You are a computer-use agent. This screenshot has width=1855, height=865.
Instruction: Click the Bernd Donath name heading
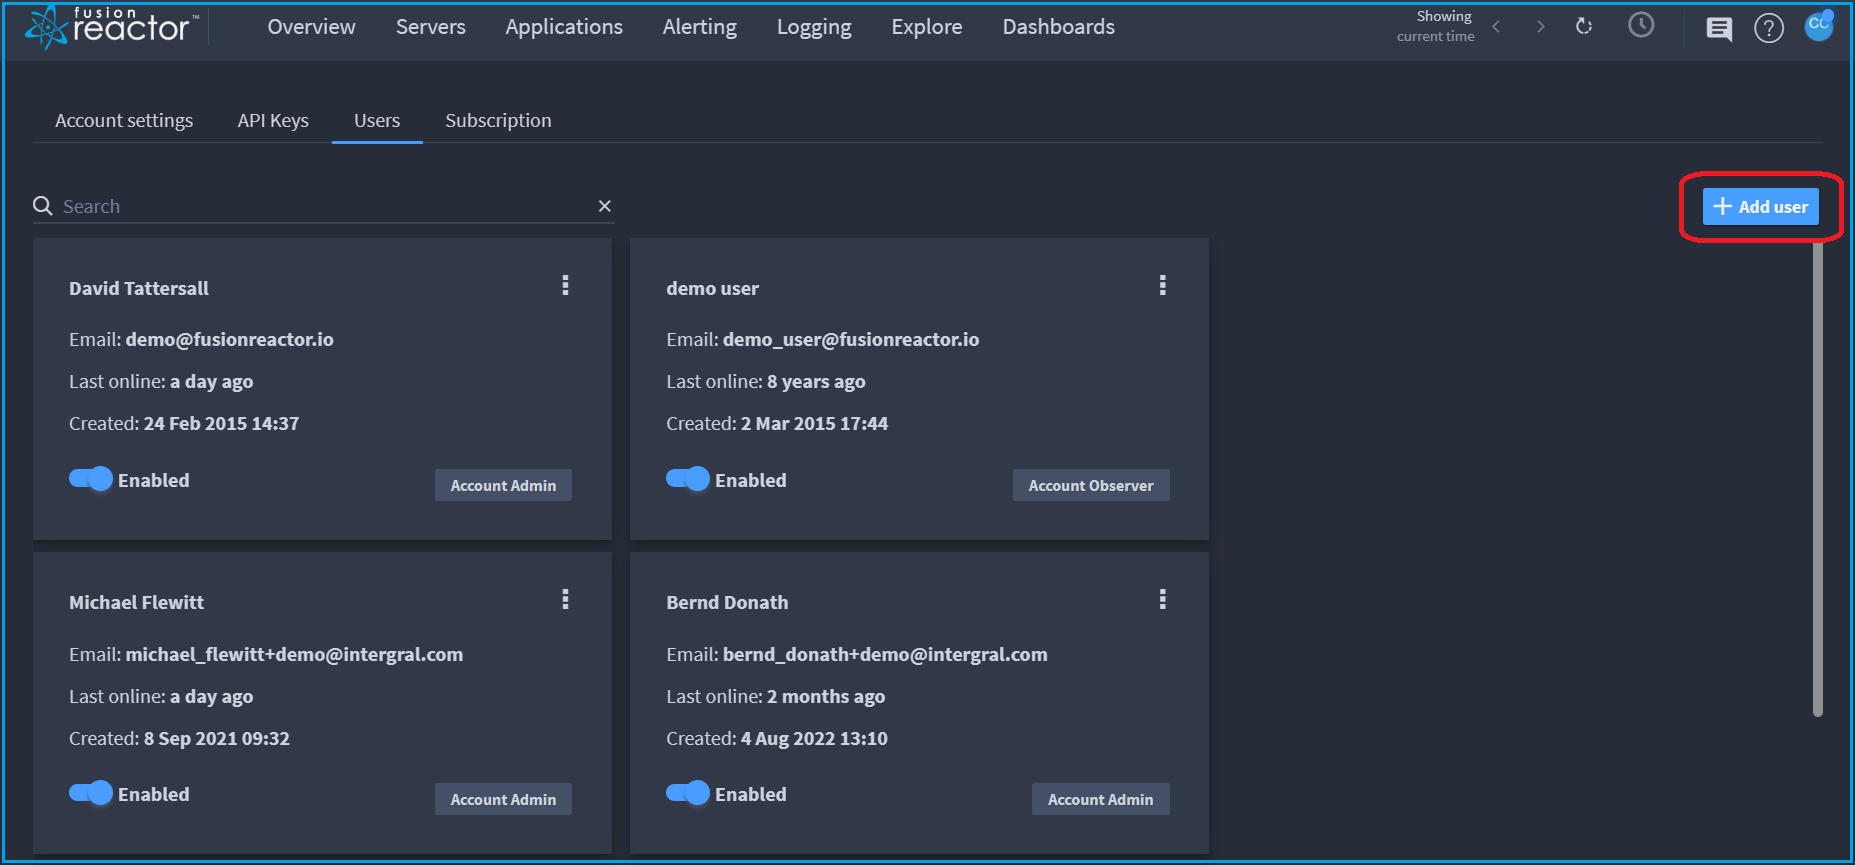727,602
